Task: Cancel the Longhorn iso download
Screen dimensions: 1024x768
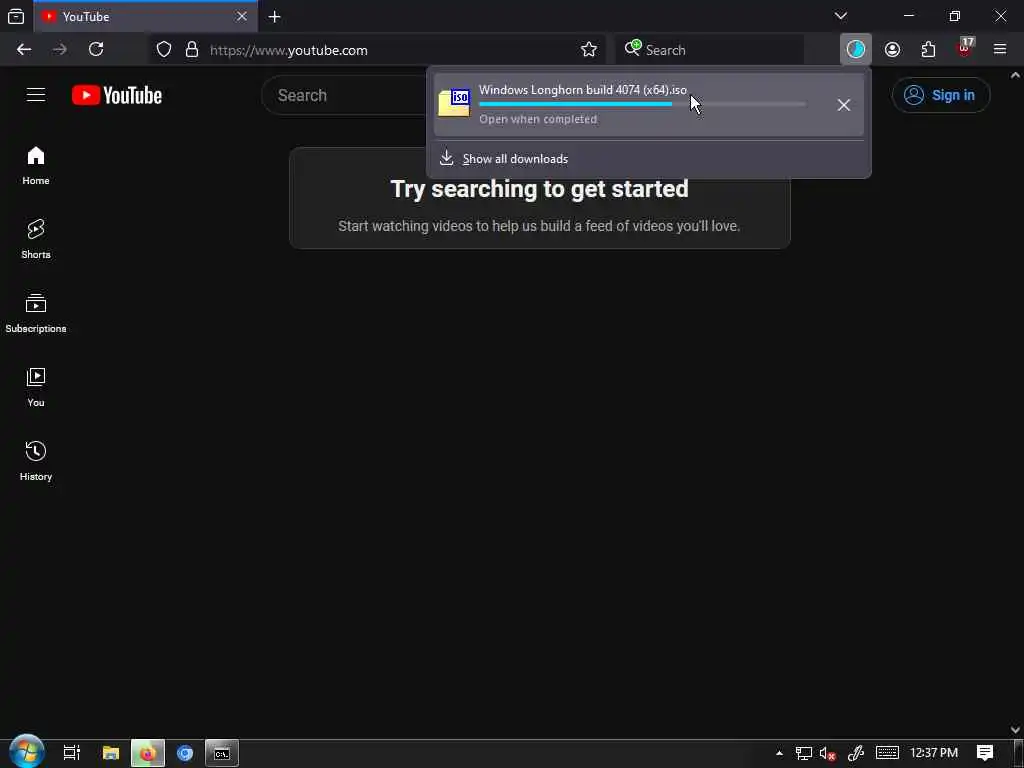Action: (844, 105)
